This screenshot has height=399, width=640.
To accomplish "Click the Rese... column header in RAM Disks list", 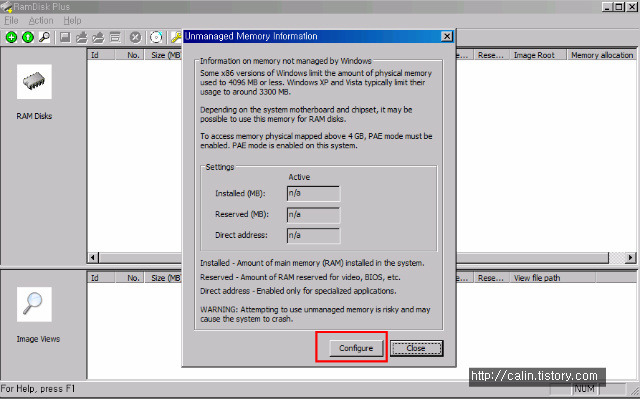I will click(491, 55).
